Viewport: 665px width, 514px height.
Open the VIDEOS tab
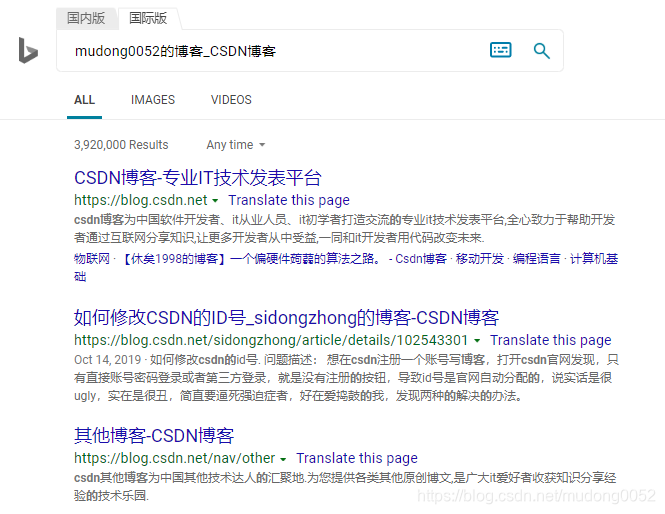(231, 100)
